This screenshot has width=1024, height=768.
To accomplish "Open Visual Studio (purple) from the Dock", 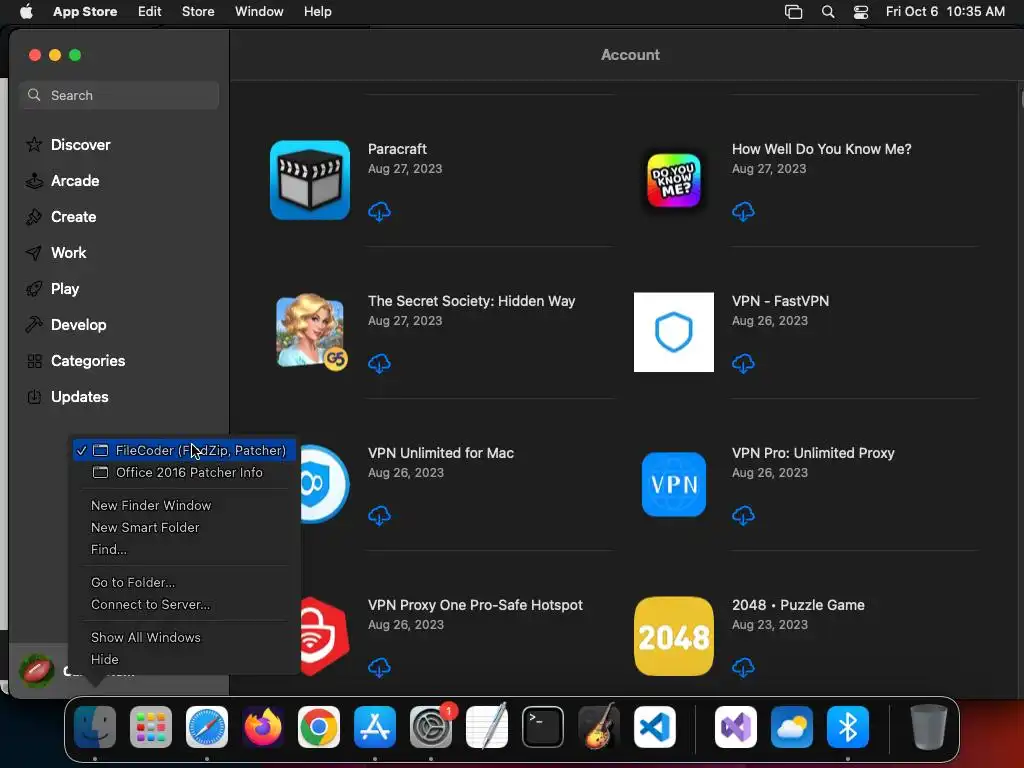I will point(736,727).
